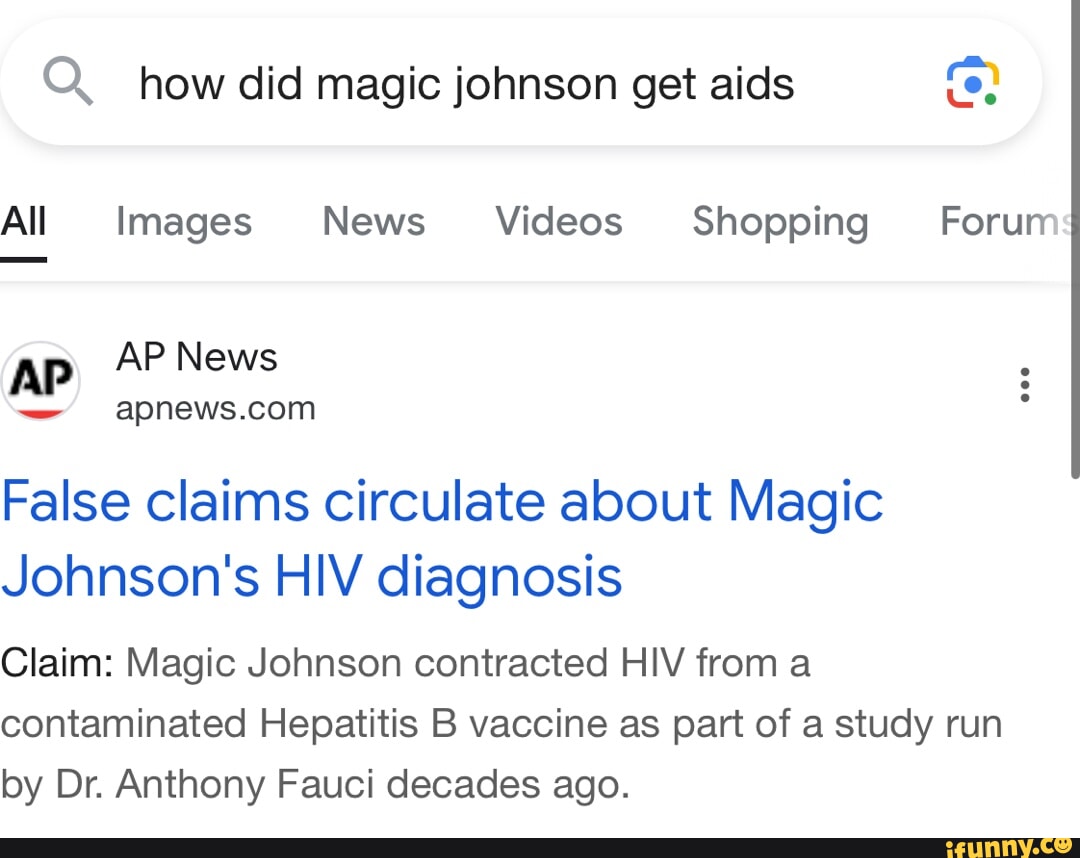1080x858 pixels.
Task: Click the snippet text mentioning Anthony Fauci
Action: [315, 784]
